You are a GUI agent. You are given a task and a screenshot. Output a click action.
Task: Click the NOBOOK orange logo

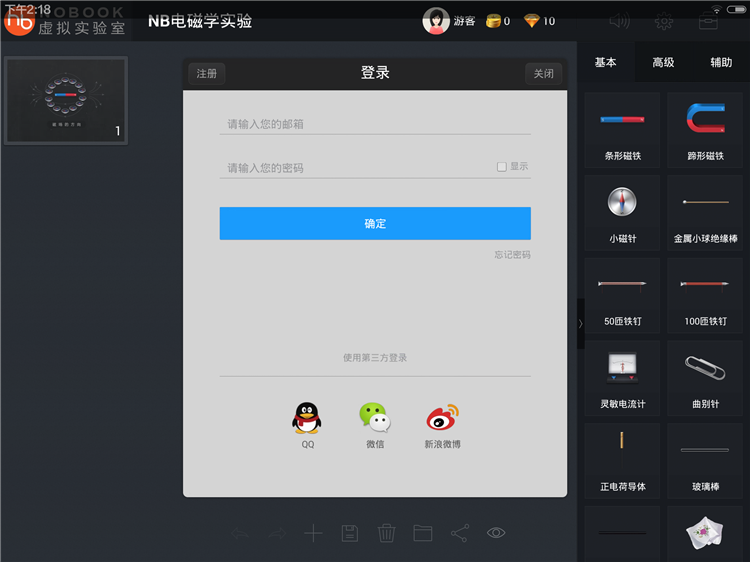(19, 20)
